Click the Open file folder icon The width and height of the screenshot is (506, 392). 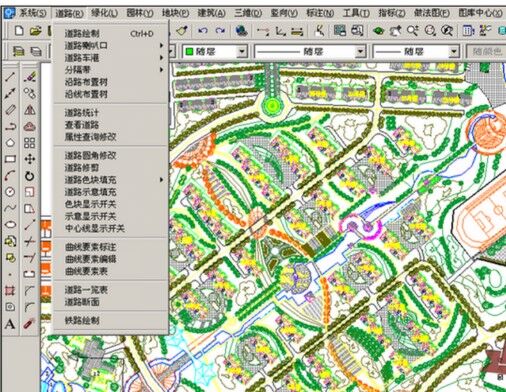coord(35,31)
